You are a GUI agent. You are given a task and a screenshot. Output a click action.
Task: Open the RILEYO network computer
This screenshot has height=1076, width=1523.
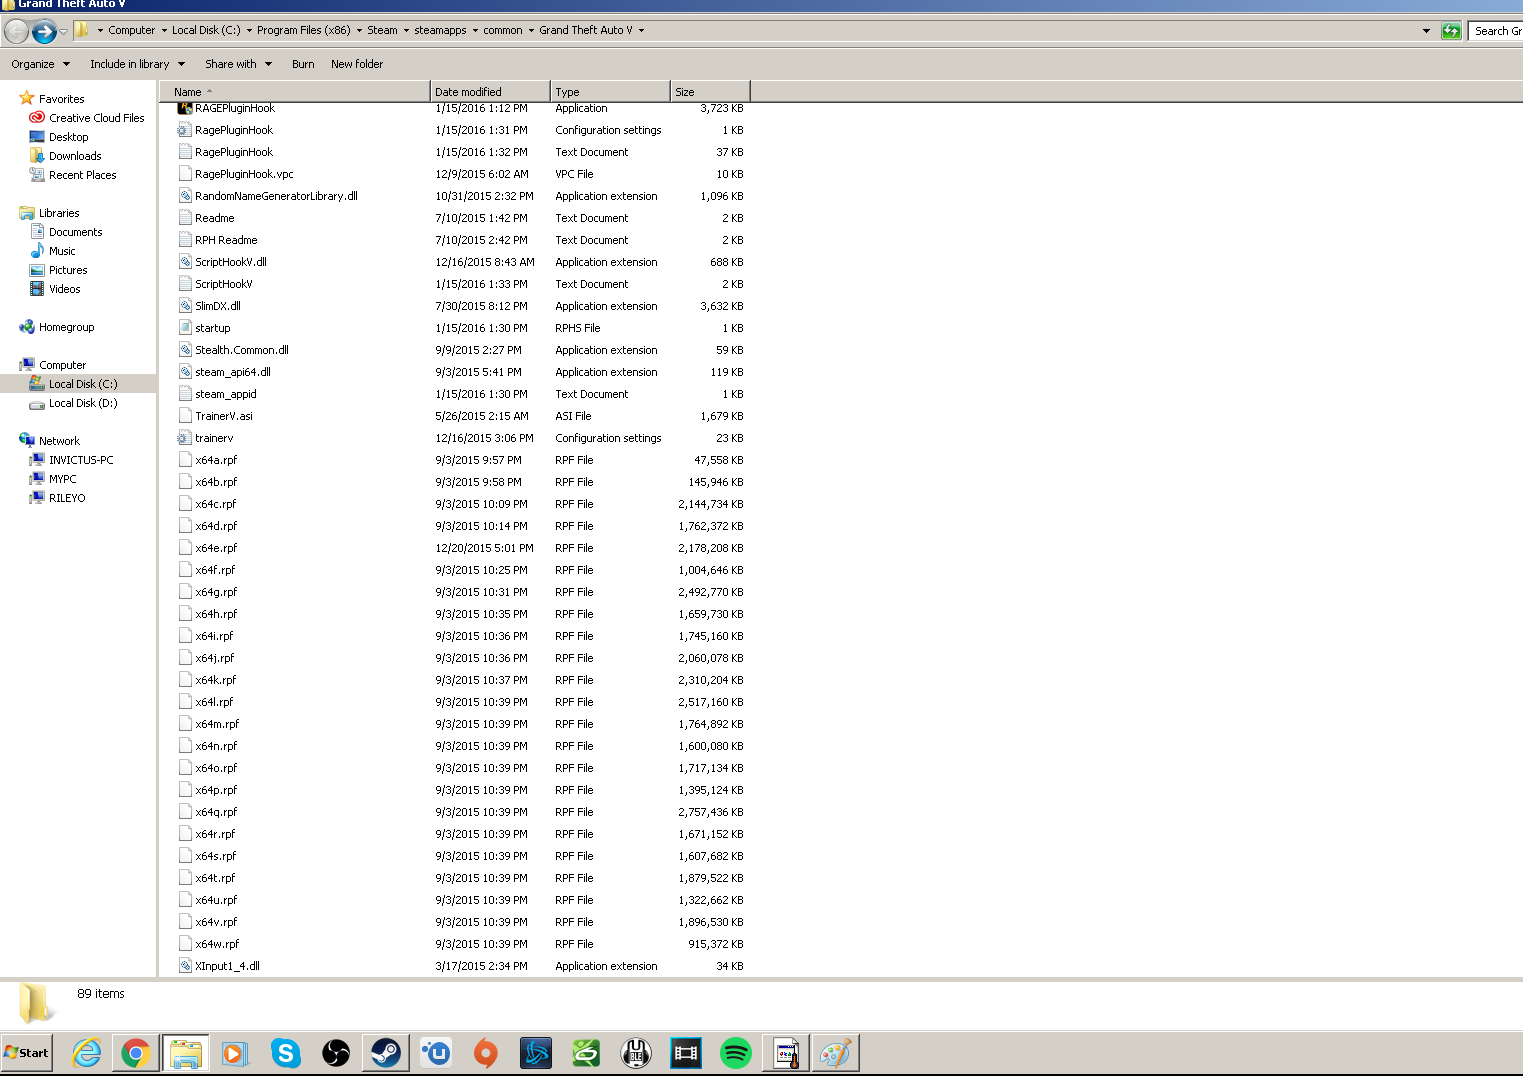[67, 498]
